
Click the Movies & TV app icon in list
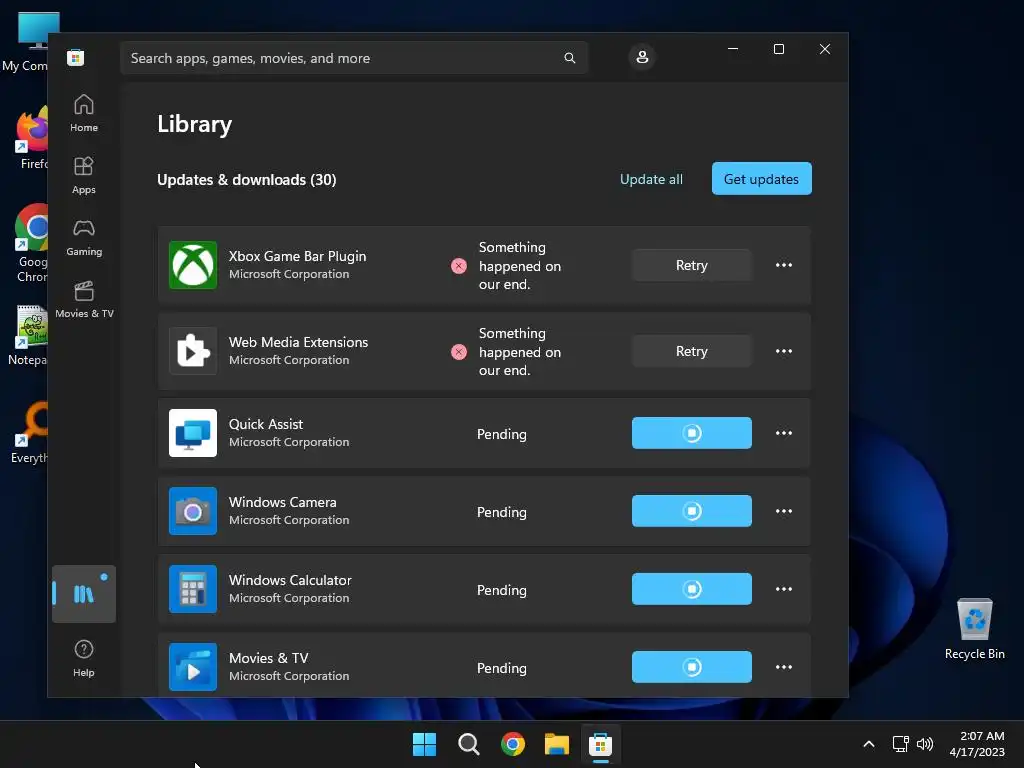[x=193, y=667]
